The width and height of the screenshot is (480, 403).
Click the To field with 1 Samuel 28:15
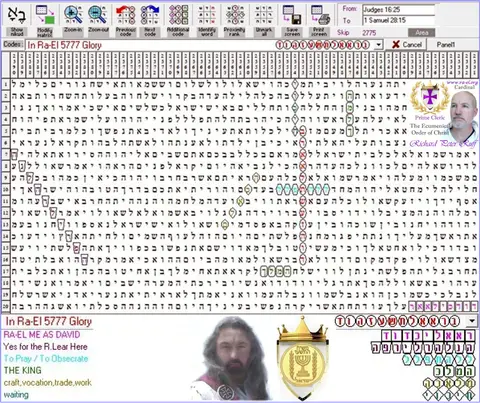tap(399, 20)
